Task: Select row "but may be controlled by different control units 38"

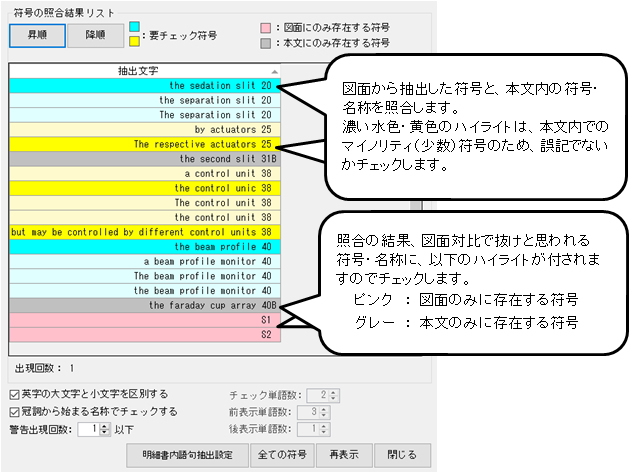Action: click(145, 232)
